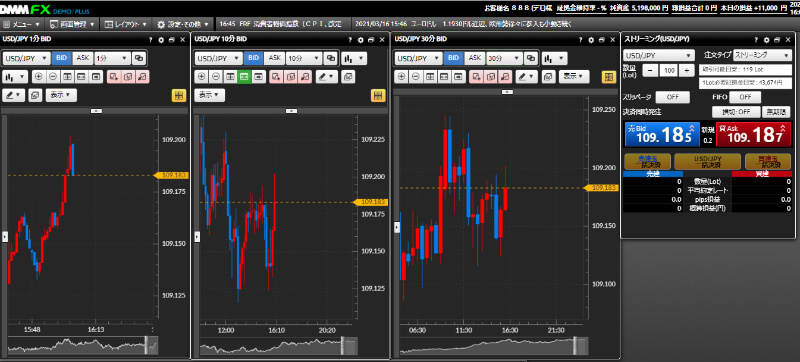The image size is (800, 362).
Task: Increase lot quantity with plus button
Action: (x=687, y=71)
